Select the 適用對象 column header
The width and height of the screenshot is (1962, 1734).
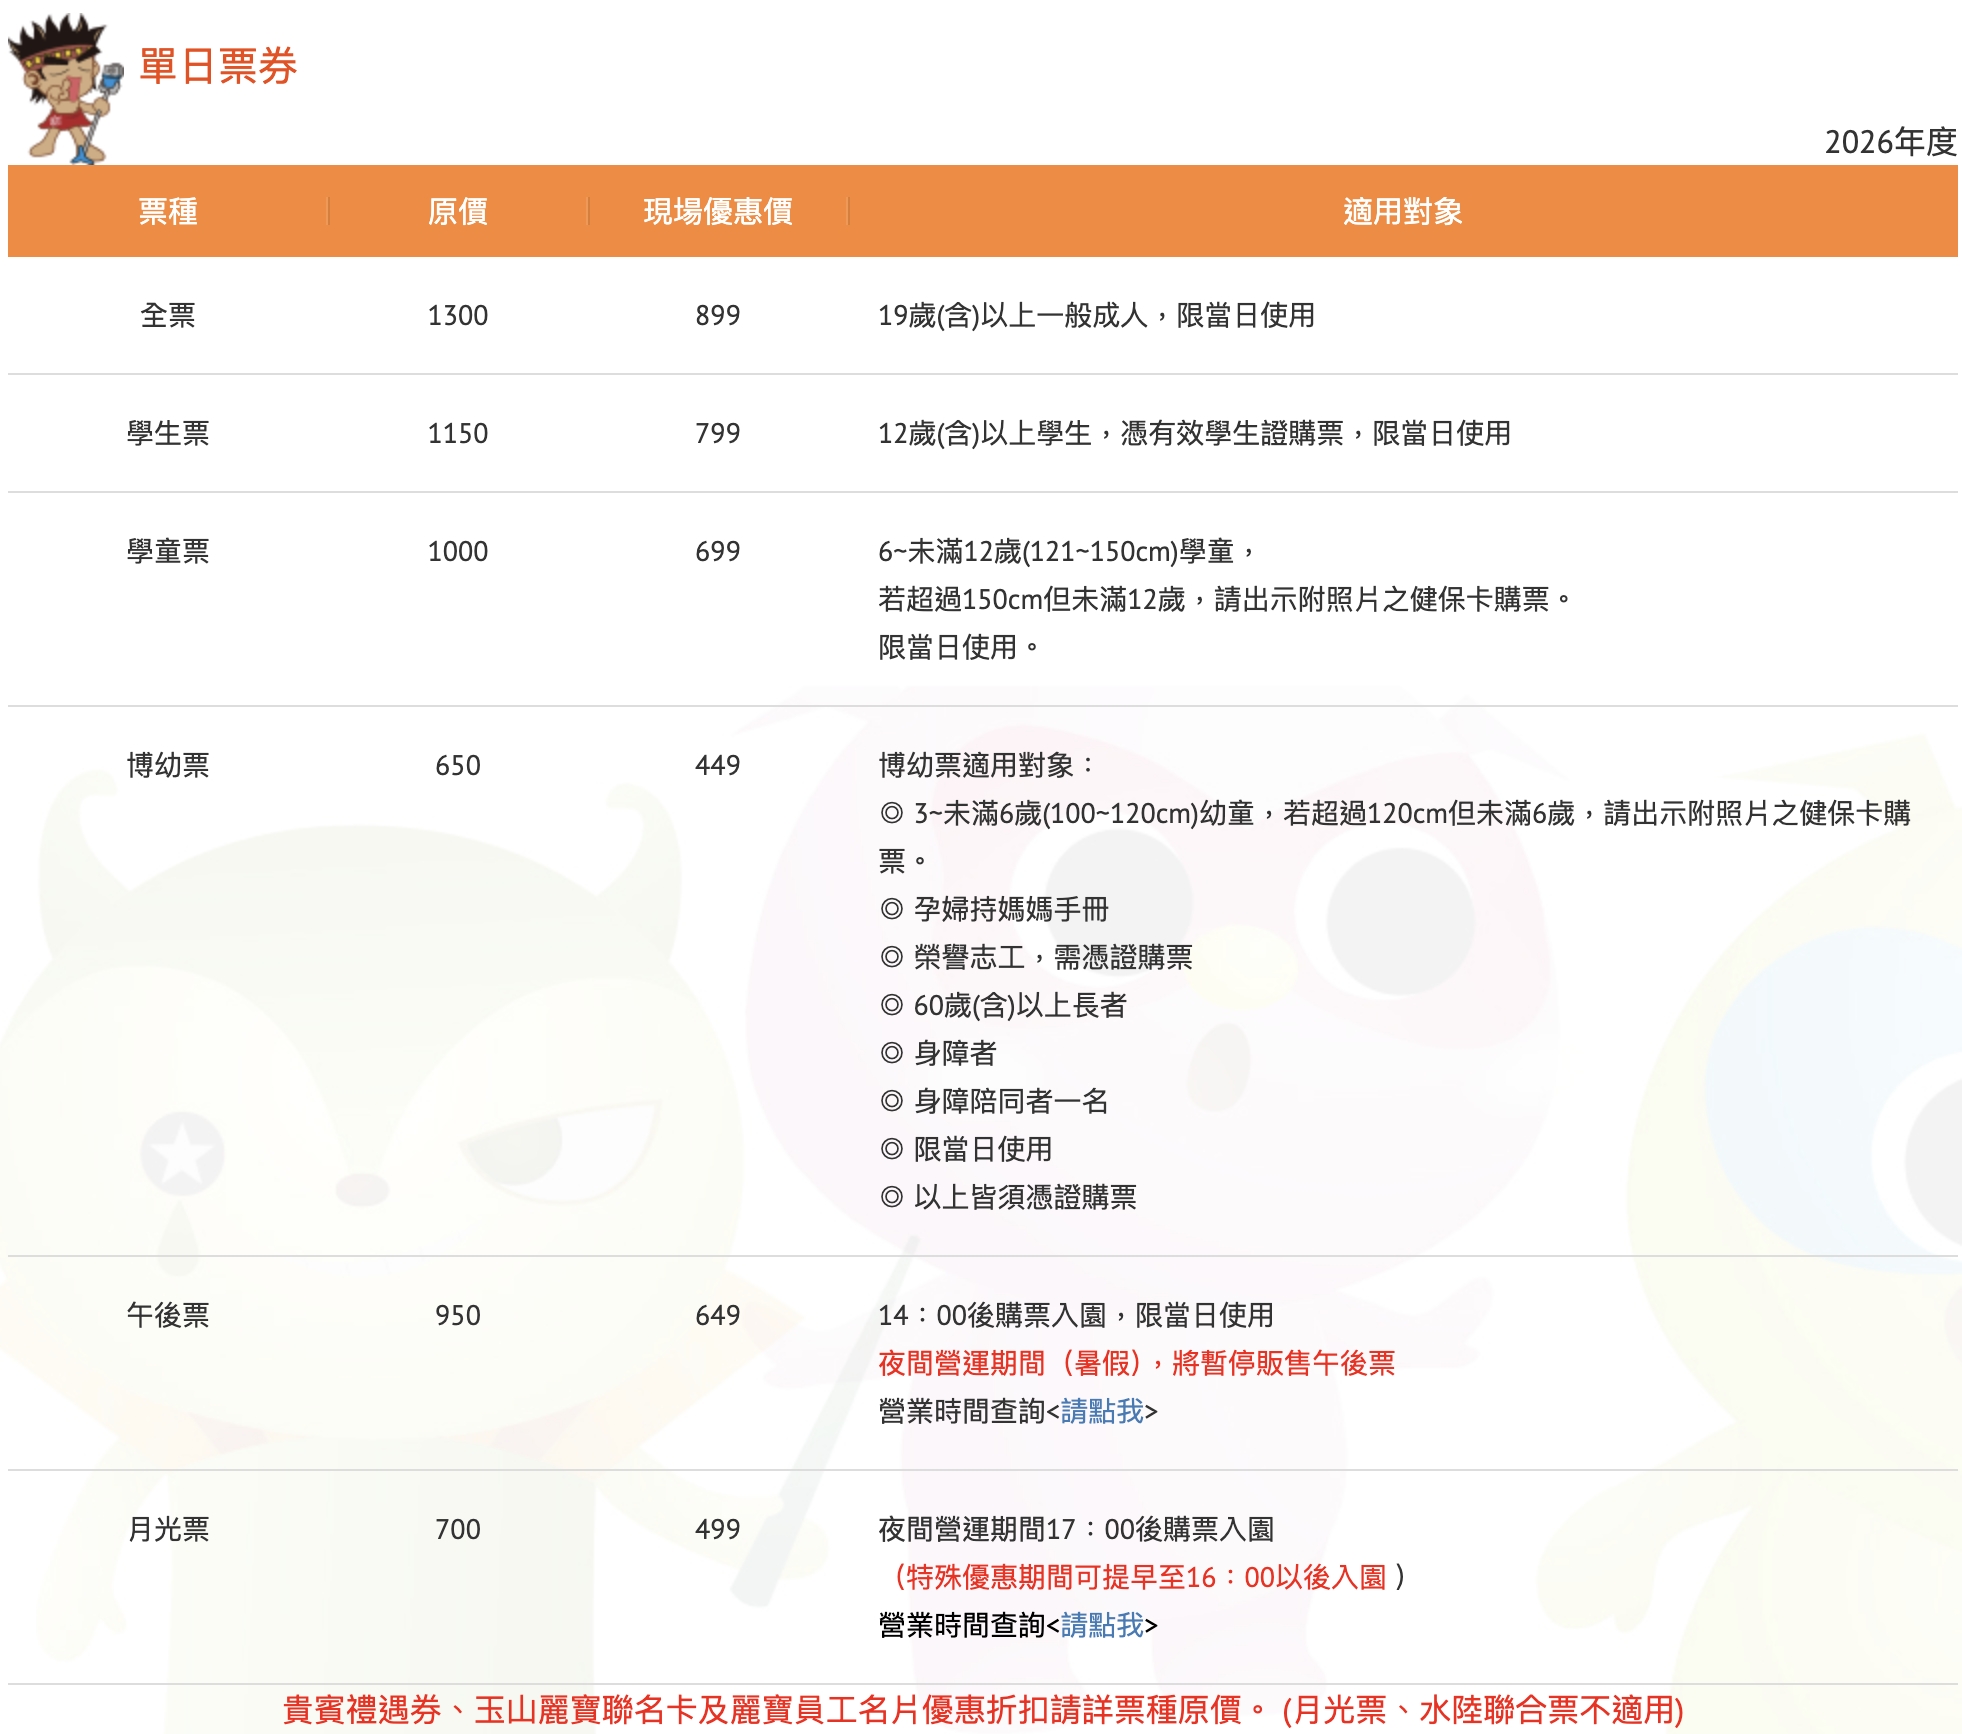[x=1403, y=211]
